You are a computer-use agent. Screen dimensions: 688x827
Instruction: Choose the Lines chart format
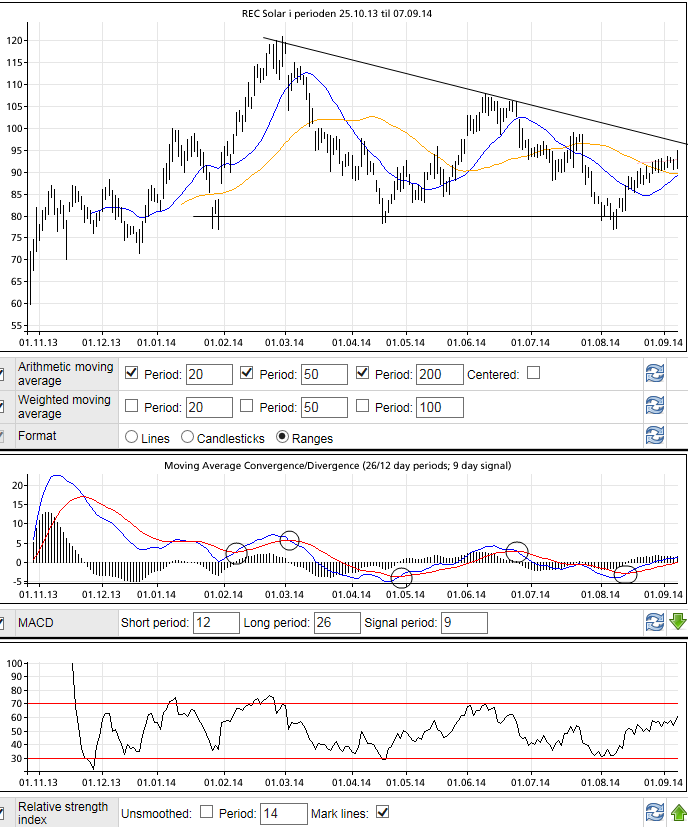tap(130, 437)
